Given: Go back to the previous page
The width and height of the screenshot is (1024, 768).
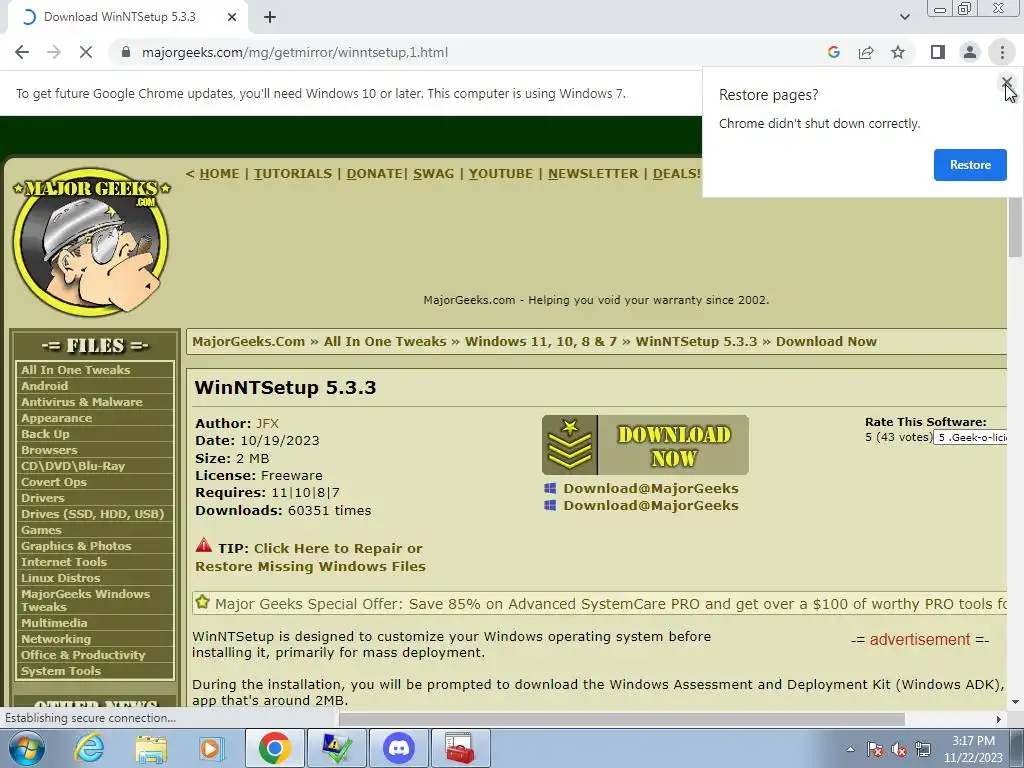Looking at the screenshot, I should [x=22, y=52].
